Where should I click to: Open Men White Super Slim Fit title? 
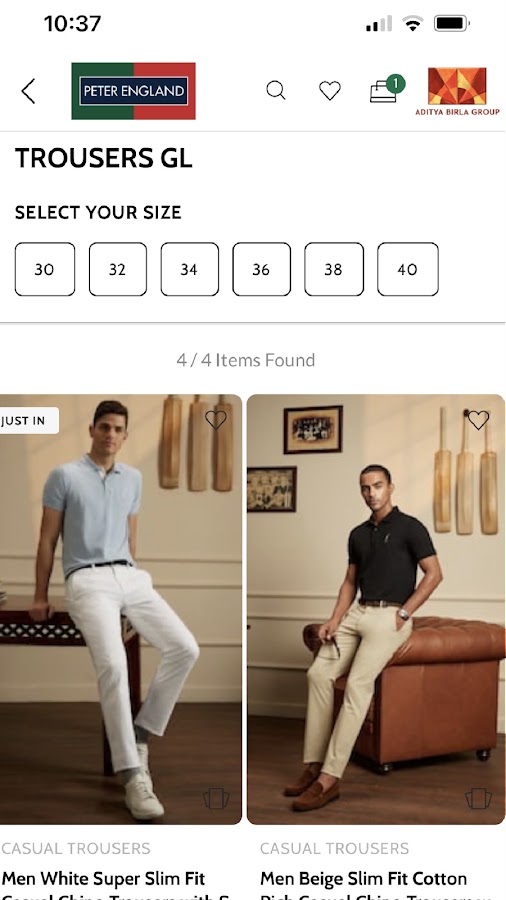point(103,879)
